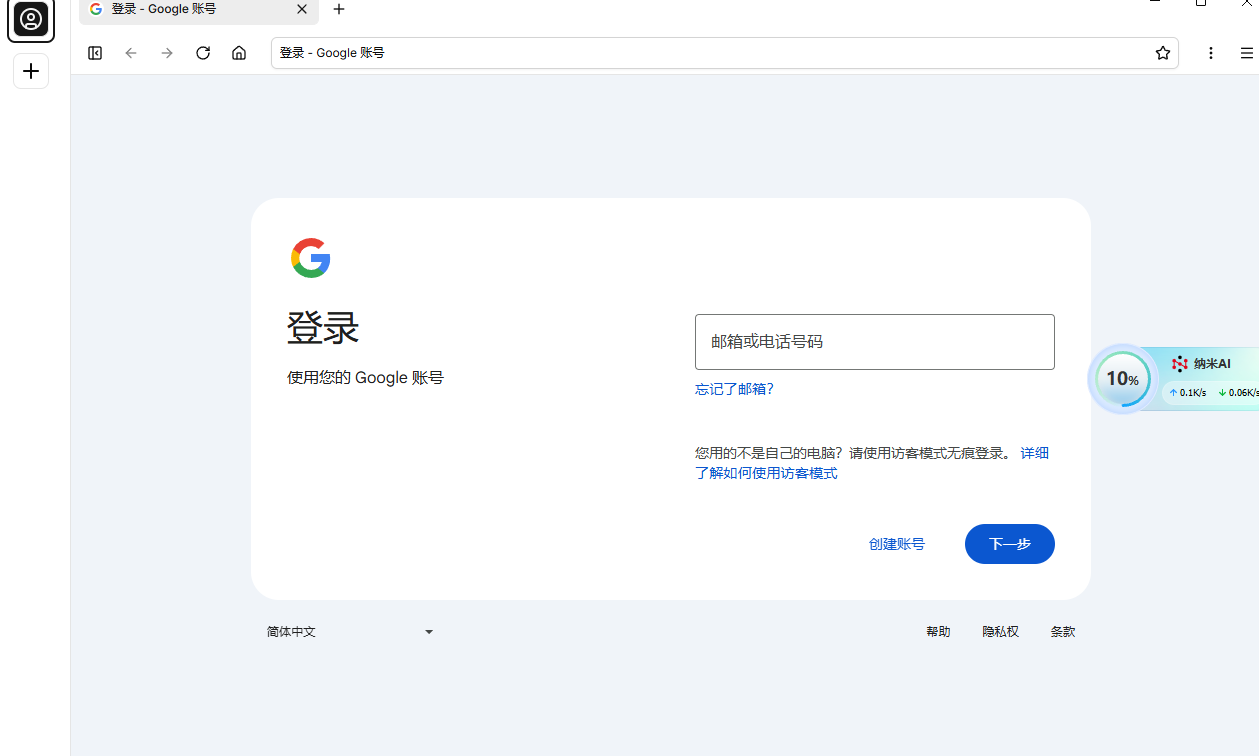1259x756 pixels.
Task: Open the three-dot browser menu
Action: (x=1211, y=53)
